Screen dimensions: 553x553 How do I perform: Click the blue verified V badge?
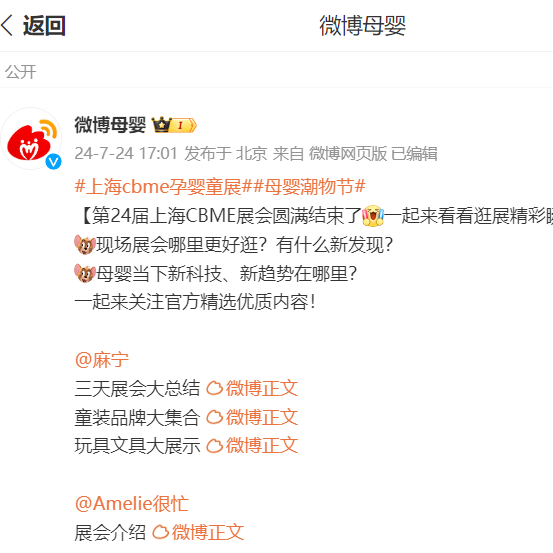click(54, 162)
